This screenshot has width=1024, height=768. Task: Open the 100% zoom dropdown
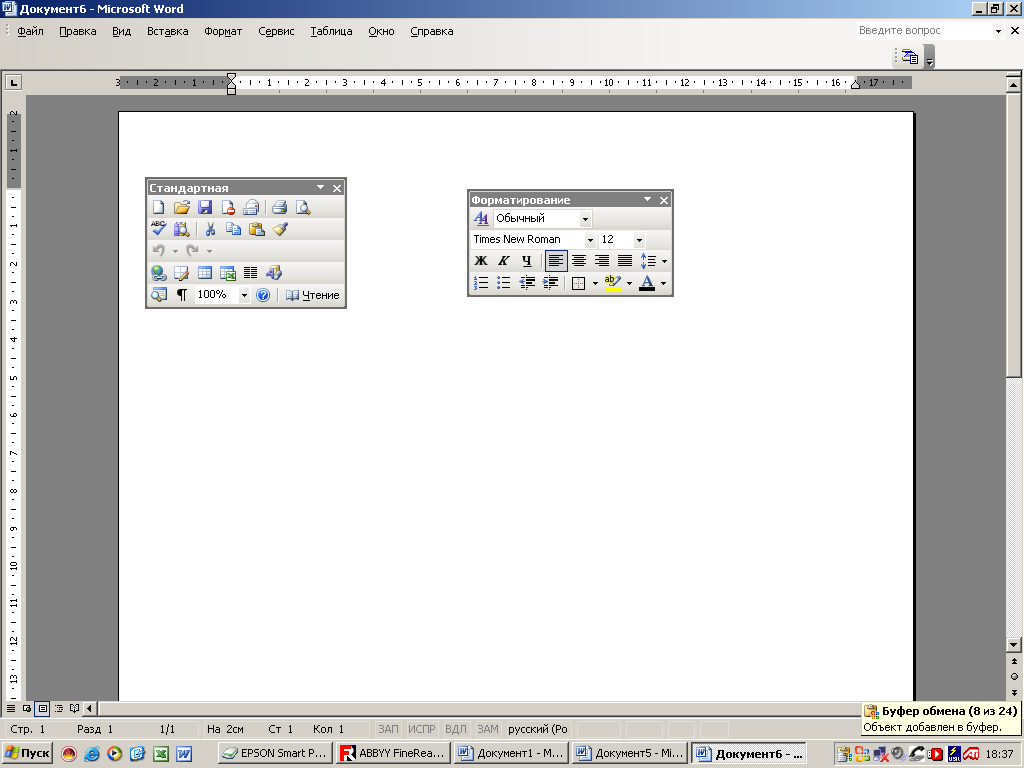(244, 295)
